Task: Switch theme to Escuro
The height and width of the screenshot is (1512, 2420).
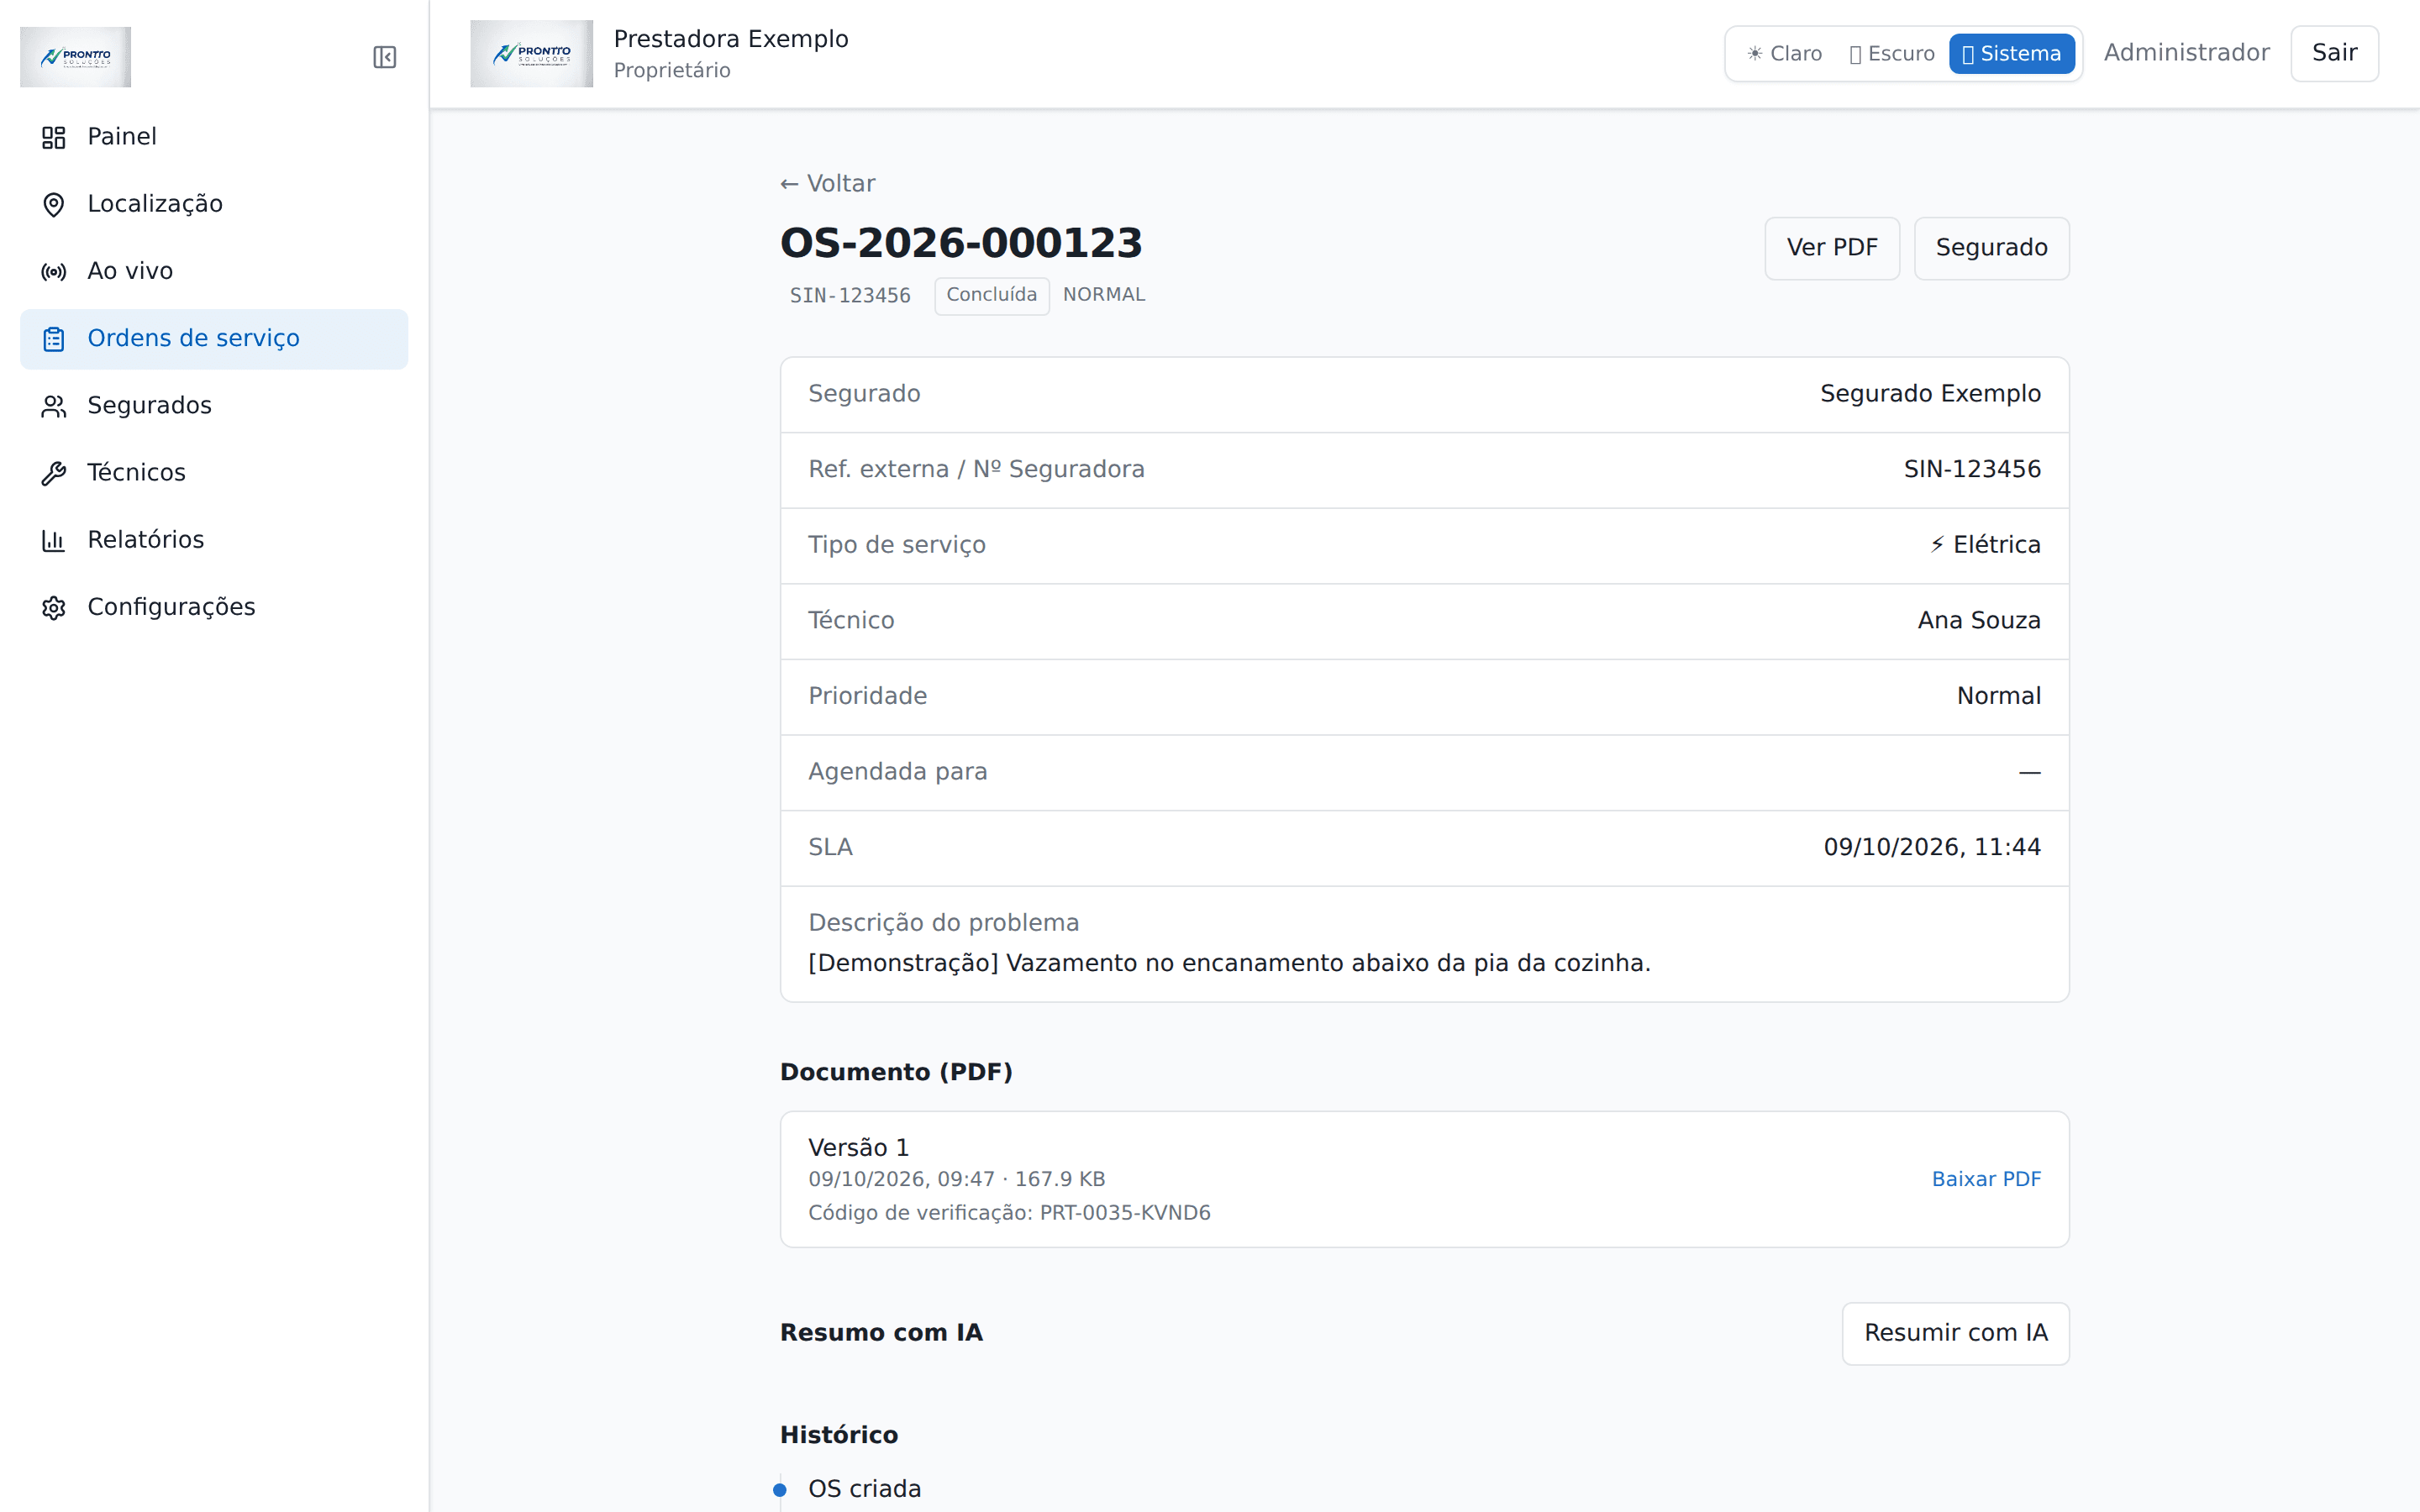Action: point(1891,54)
